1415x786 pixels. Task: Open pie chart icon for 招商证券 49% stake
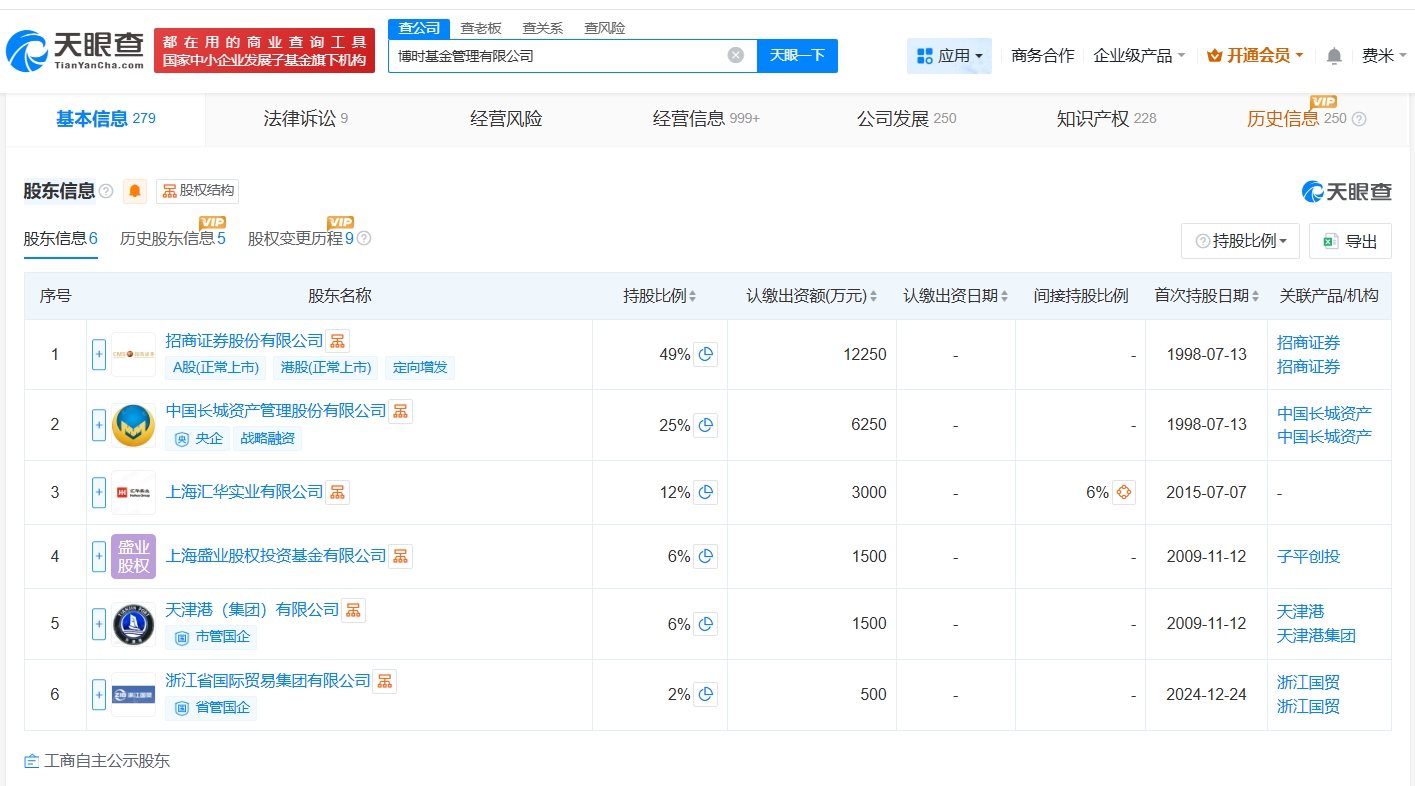coord(706,354)
